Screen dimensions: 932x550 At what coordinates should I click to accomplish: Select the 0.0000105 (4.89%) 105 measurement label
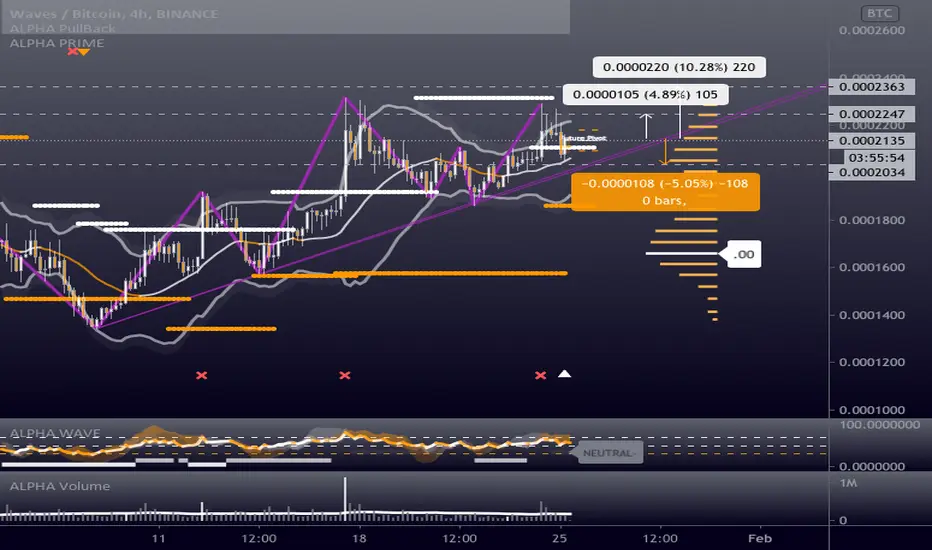tap(645, 95)
